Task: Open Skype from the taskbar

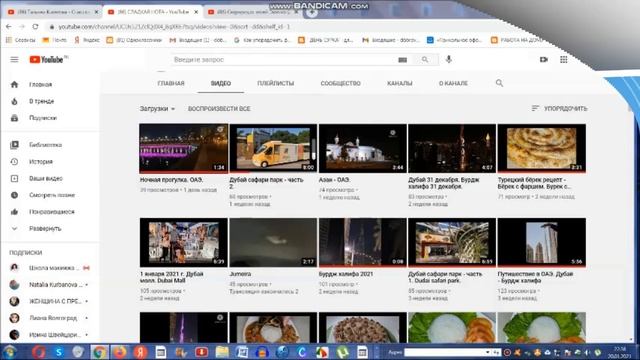Action: tap(58, 352)
